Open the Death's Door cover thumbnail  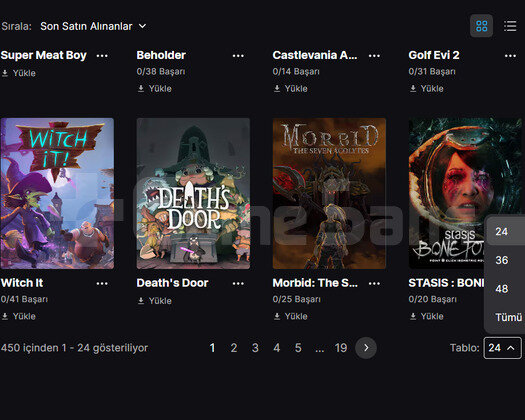pos(193,193)
